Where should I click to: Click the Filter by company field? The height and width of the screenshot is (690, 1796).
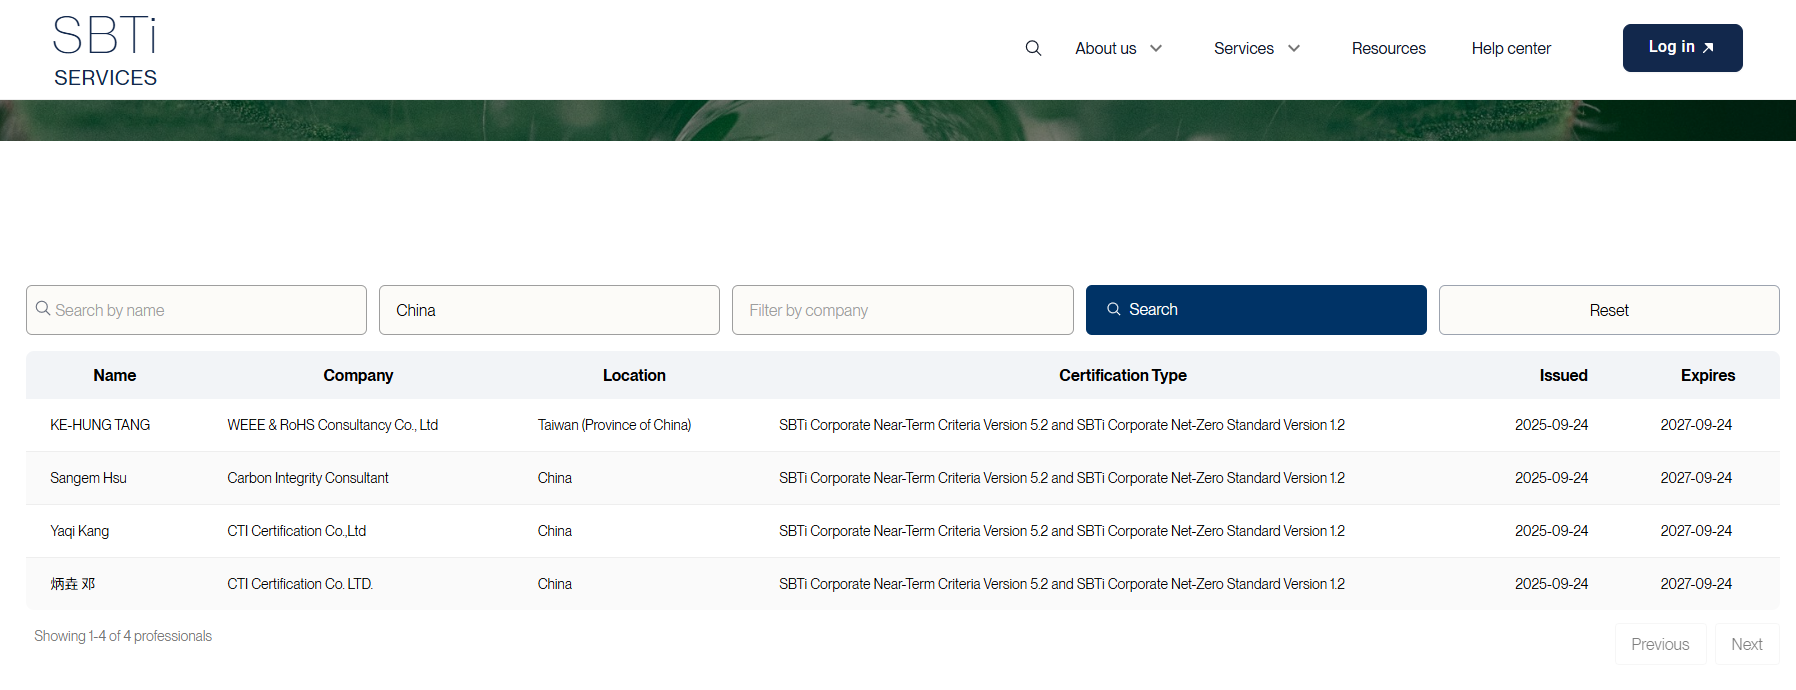(x=902, y=310)
